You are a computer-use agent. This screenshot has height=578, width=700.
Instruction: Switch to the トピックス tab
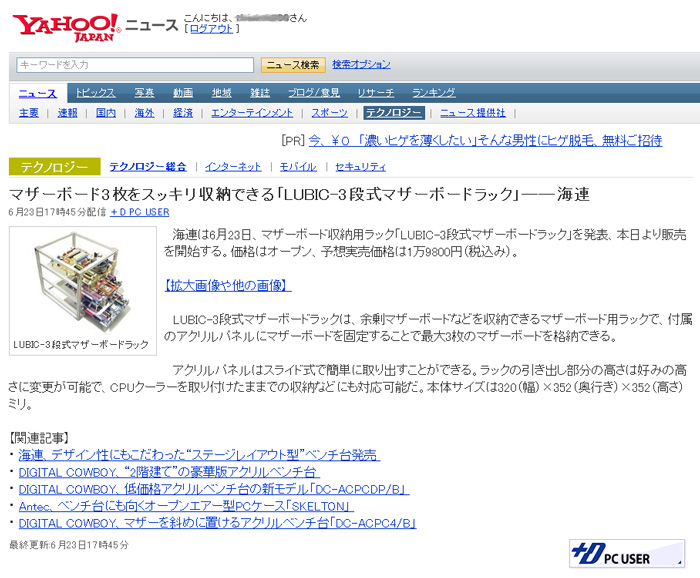pyautogui.click(x=96, y=93)
